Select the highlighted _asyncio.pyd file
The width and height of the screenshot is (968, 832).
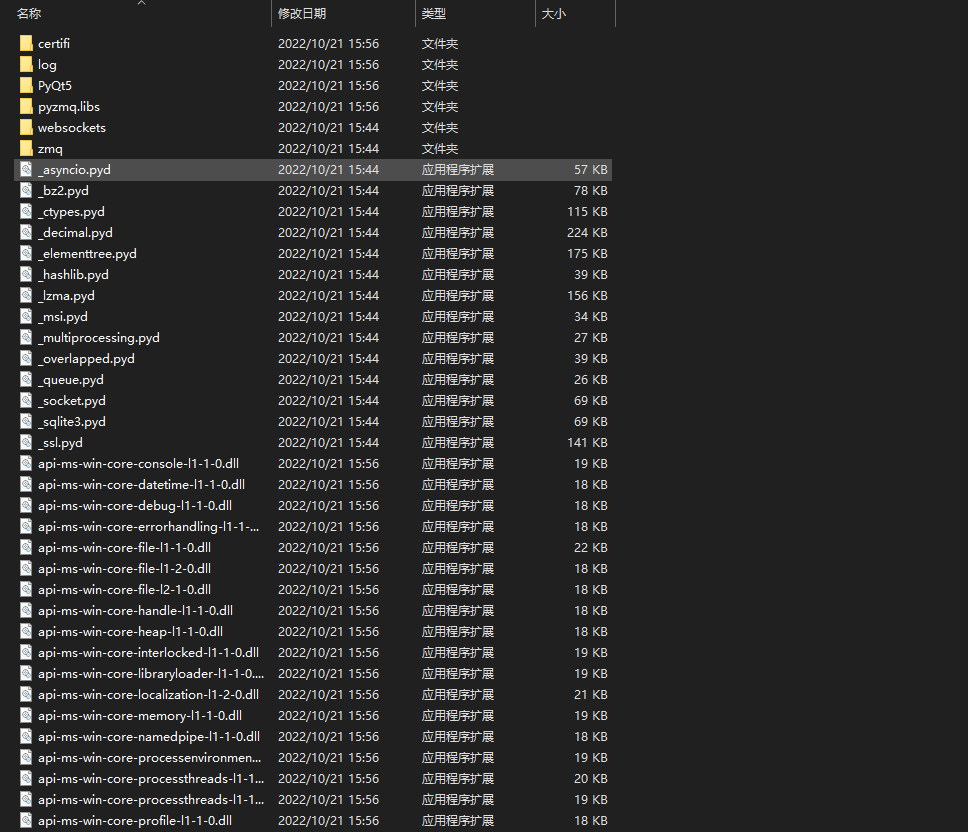(72, 169)
